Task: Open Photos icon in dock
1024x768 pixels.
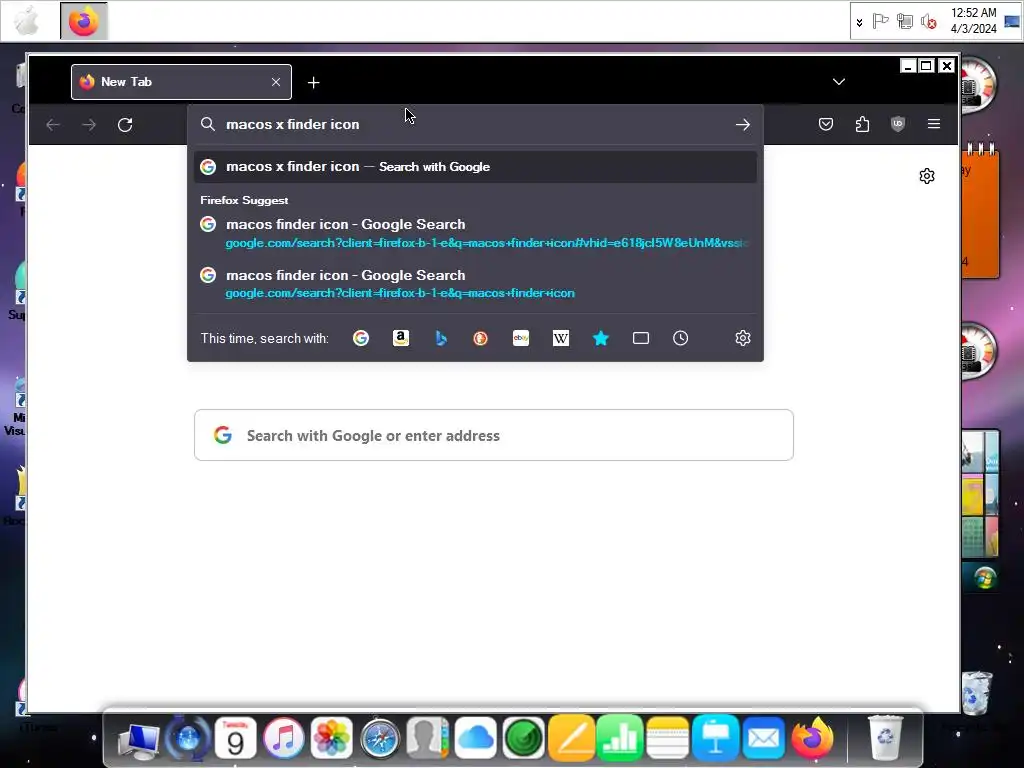Action: tap(332, 739)
